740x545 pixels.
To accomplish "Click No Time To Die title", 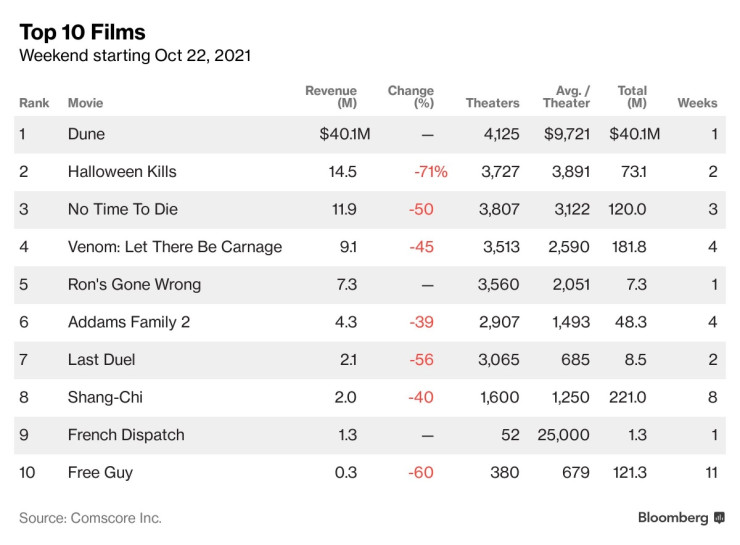I will 122,210.
